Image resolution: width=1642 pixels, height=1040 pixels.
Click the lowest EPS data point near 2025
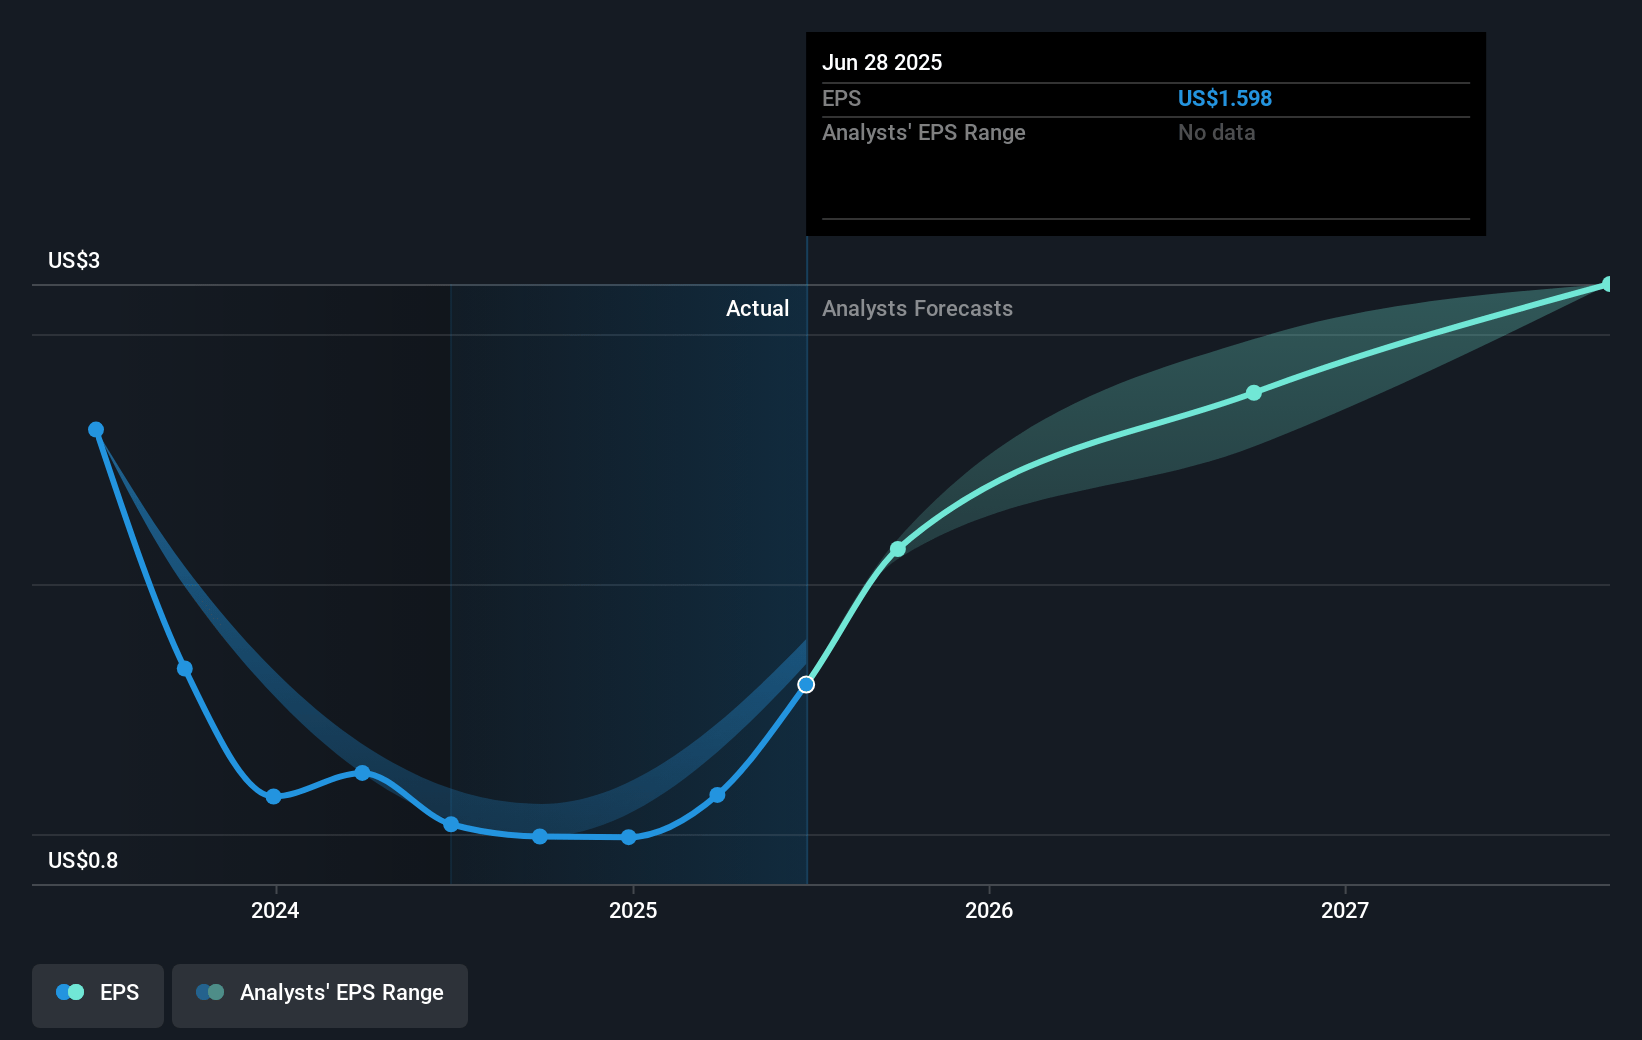click(628, 838)
